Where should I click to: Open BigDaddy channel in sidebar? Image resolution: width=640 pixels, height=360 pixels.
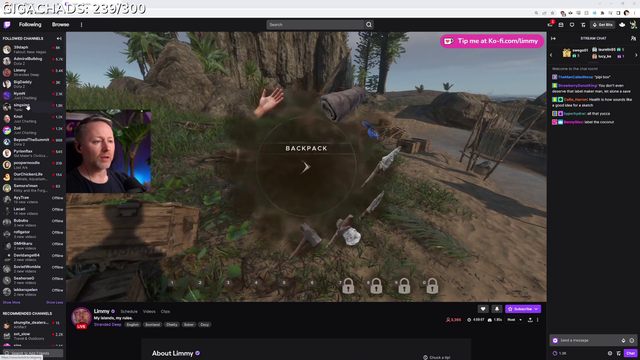click(33, 84)
